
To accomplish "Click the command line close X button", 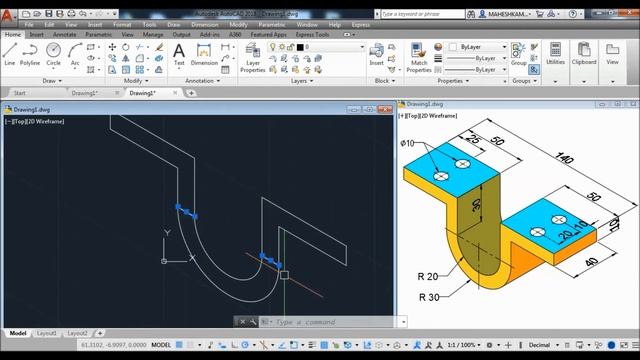I will coord(242,322).
